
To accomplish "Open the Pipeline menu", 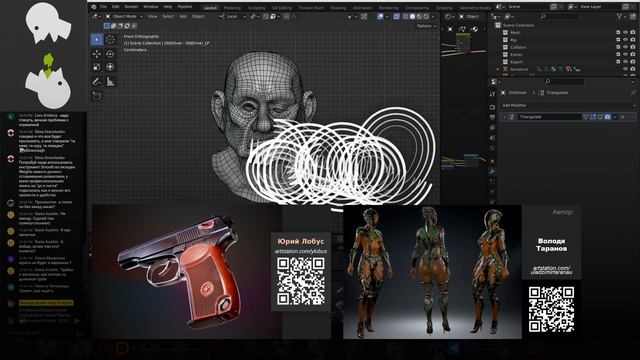I will (184, 7).
